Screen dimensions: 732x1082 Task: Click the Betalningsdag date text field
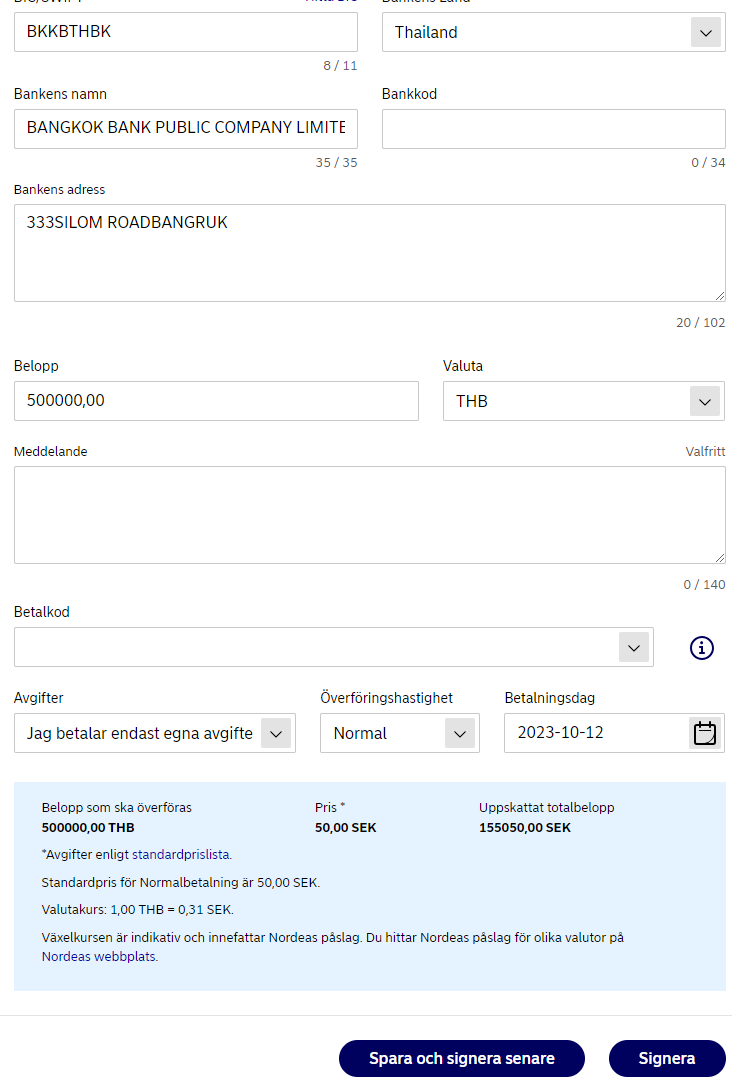tap(595, 733)
